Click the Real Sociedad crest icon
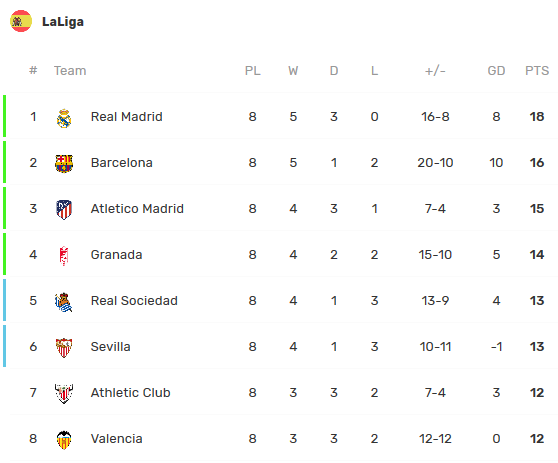The image size is (558, 463). pos(64,302)
